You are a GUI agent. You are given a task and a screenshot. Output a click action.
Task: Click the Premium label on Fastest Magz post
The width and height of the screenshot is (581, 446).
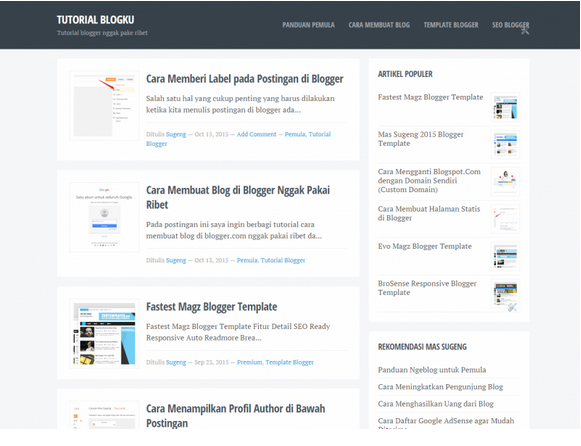(250, 362)
